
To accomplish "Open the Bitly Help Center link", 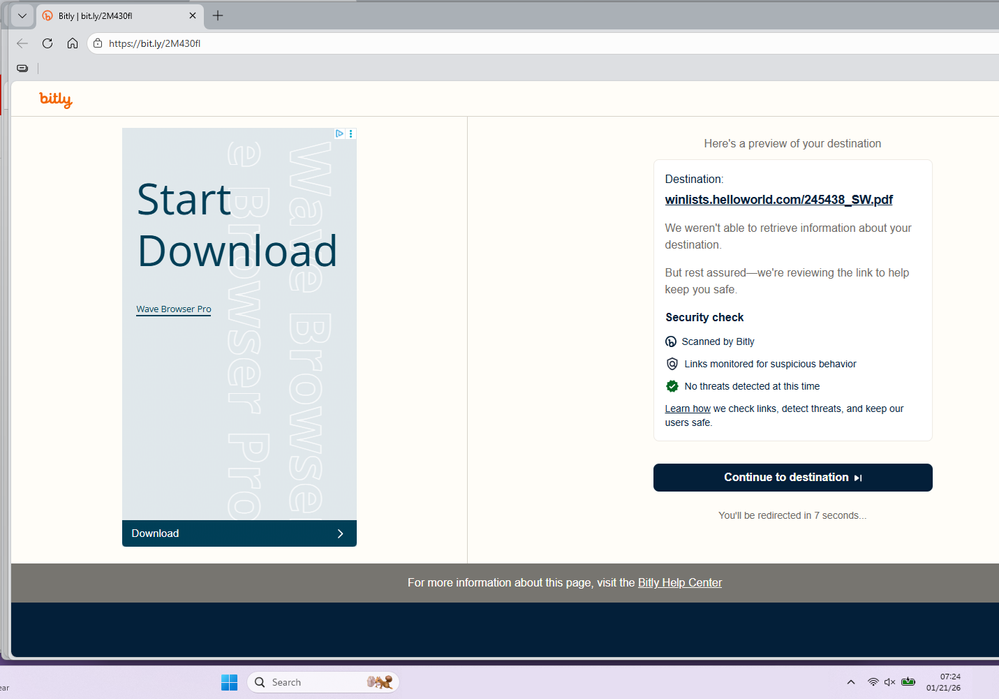I will point(680,582).
